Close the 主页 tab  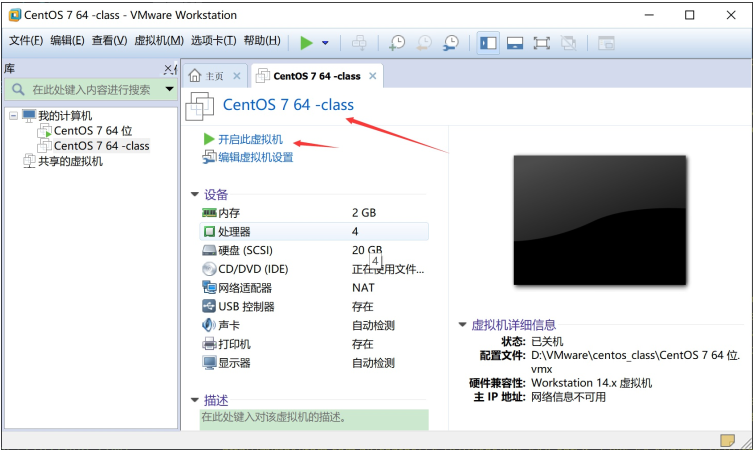pyautogui.click(x=237, y=76)
